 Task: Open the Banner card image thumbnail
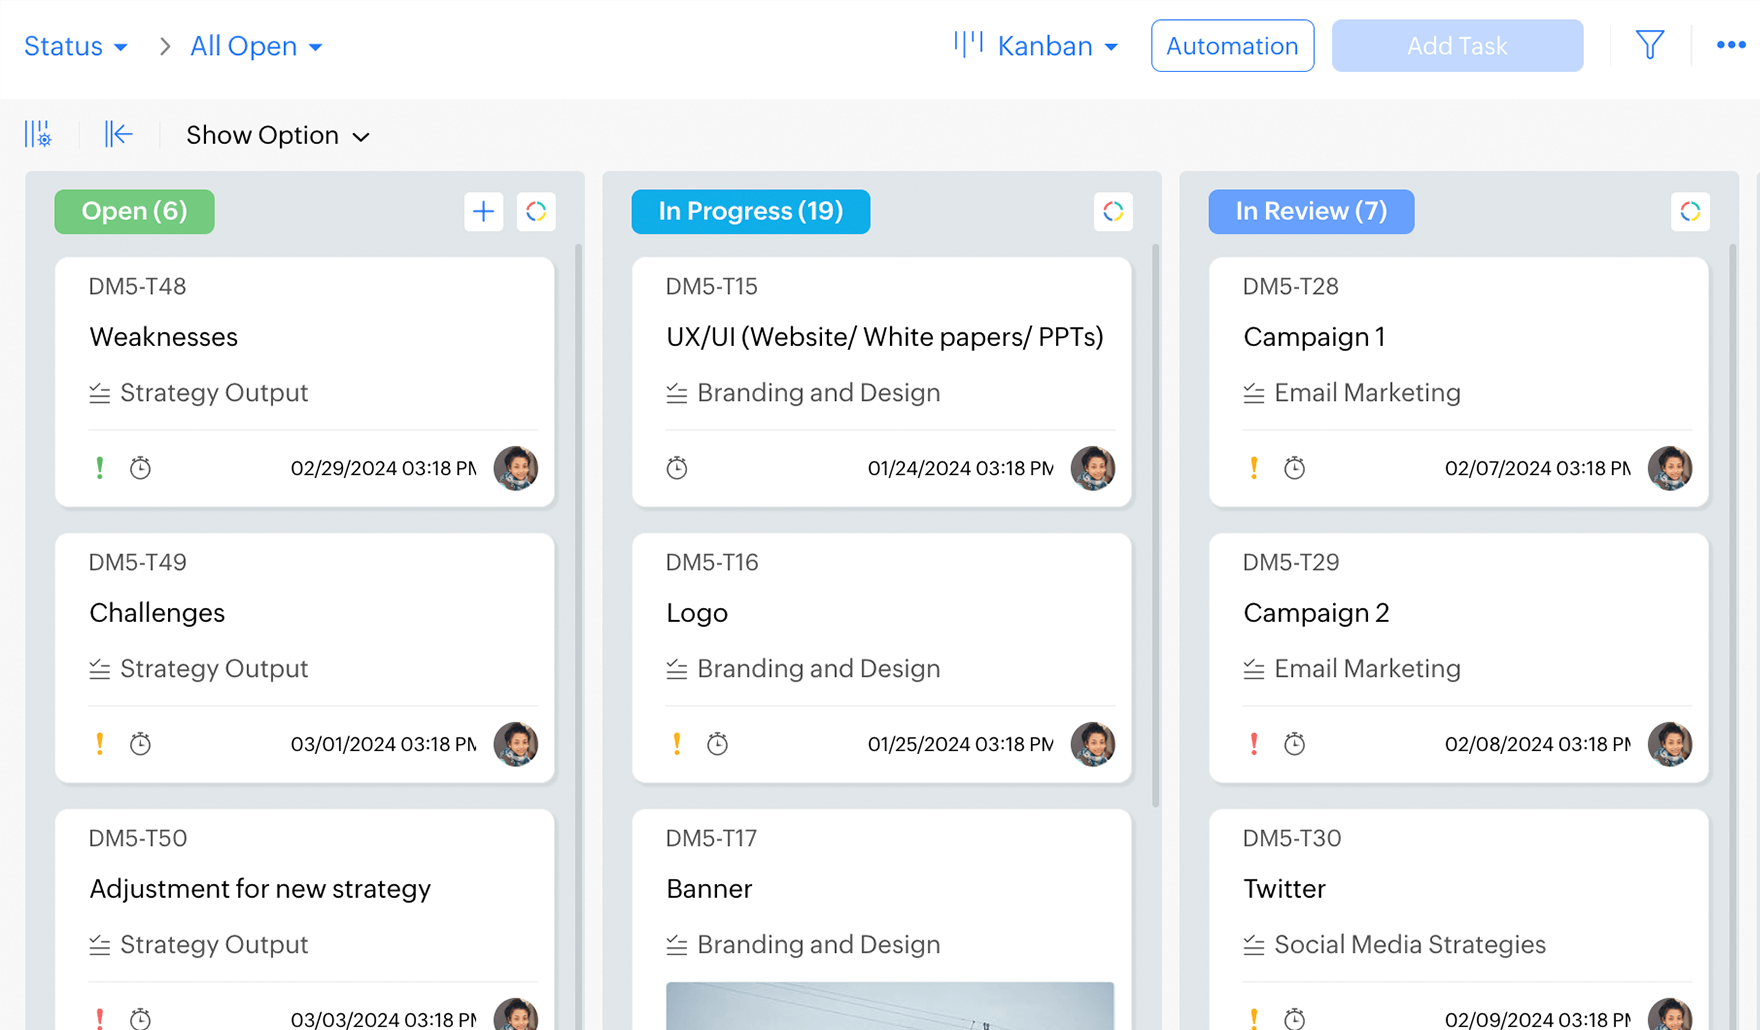889,1005
